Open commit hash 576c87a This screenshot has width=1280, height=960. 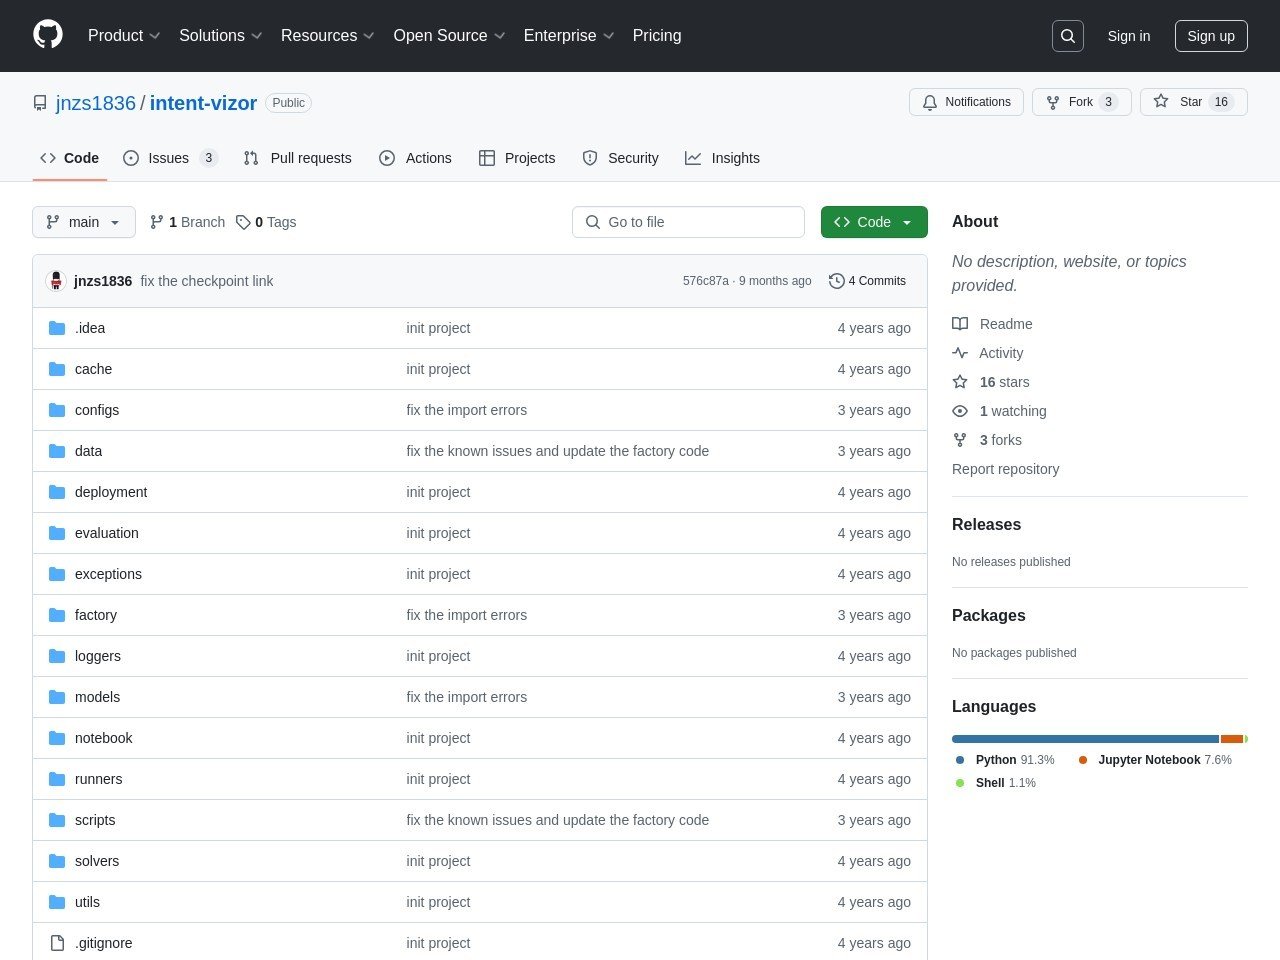tap(706, 281)
